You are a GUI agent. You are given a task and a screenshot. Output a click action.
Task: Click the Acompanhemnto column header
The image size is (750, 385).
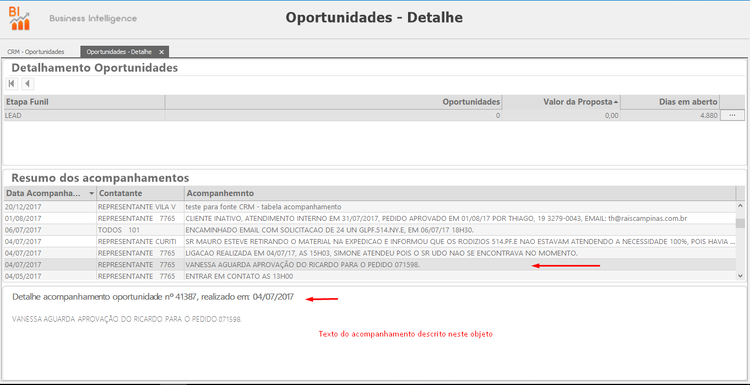tap(460, 193)
